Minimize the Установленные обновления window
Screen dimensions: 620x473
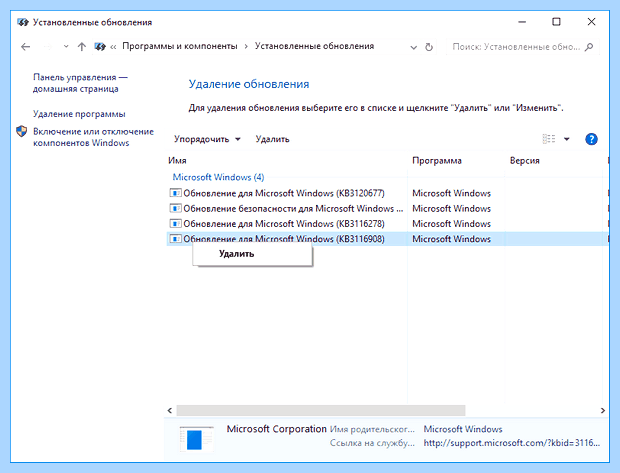tap(522, 22)
